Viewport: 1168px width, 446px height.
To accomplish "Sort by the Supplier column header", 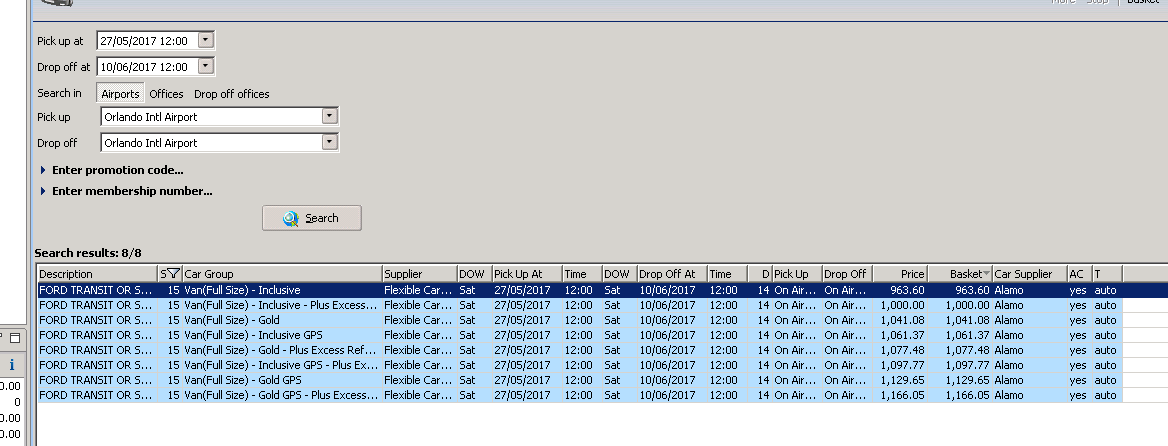I will (x=419, y=274).
